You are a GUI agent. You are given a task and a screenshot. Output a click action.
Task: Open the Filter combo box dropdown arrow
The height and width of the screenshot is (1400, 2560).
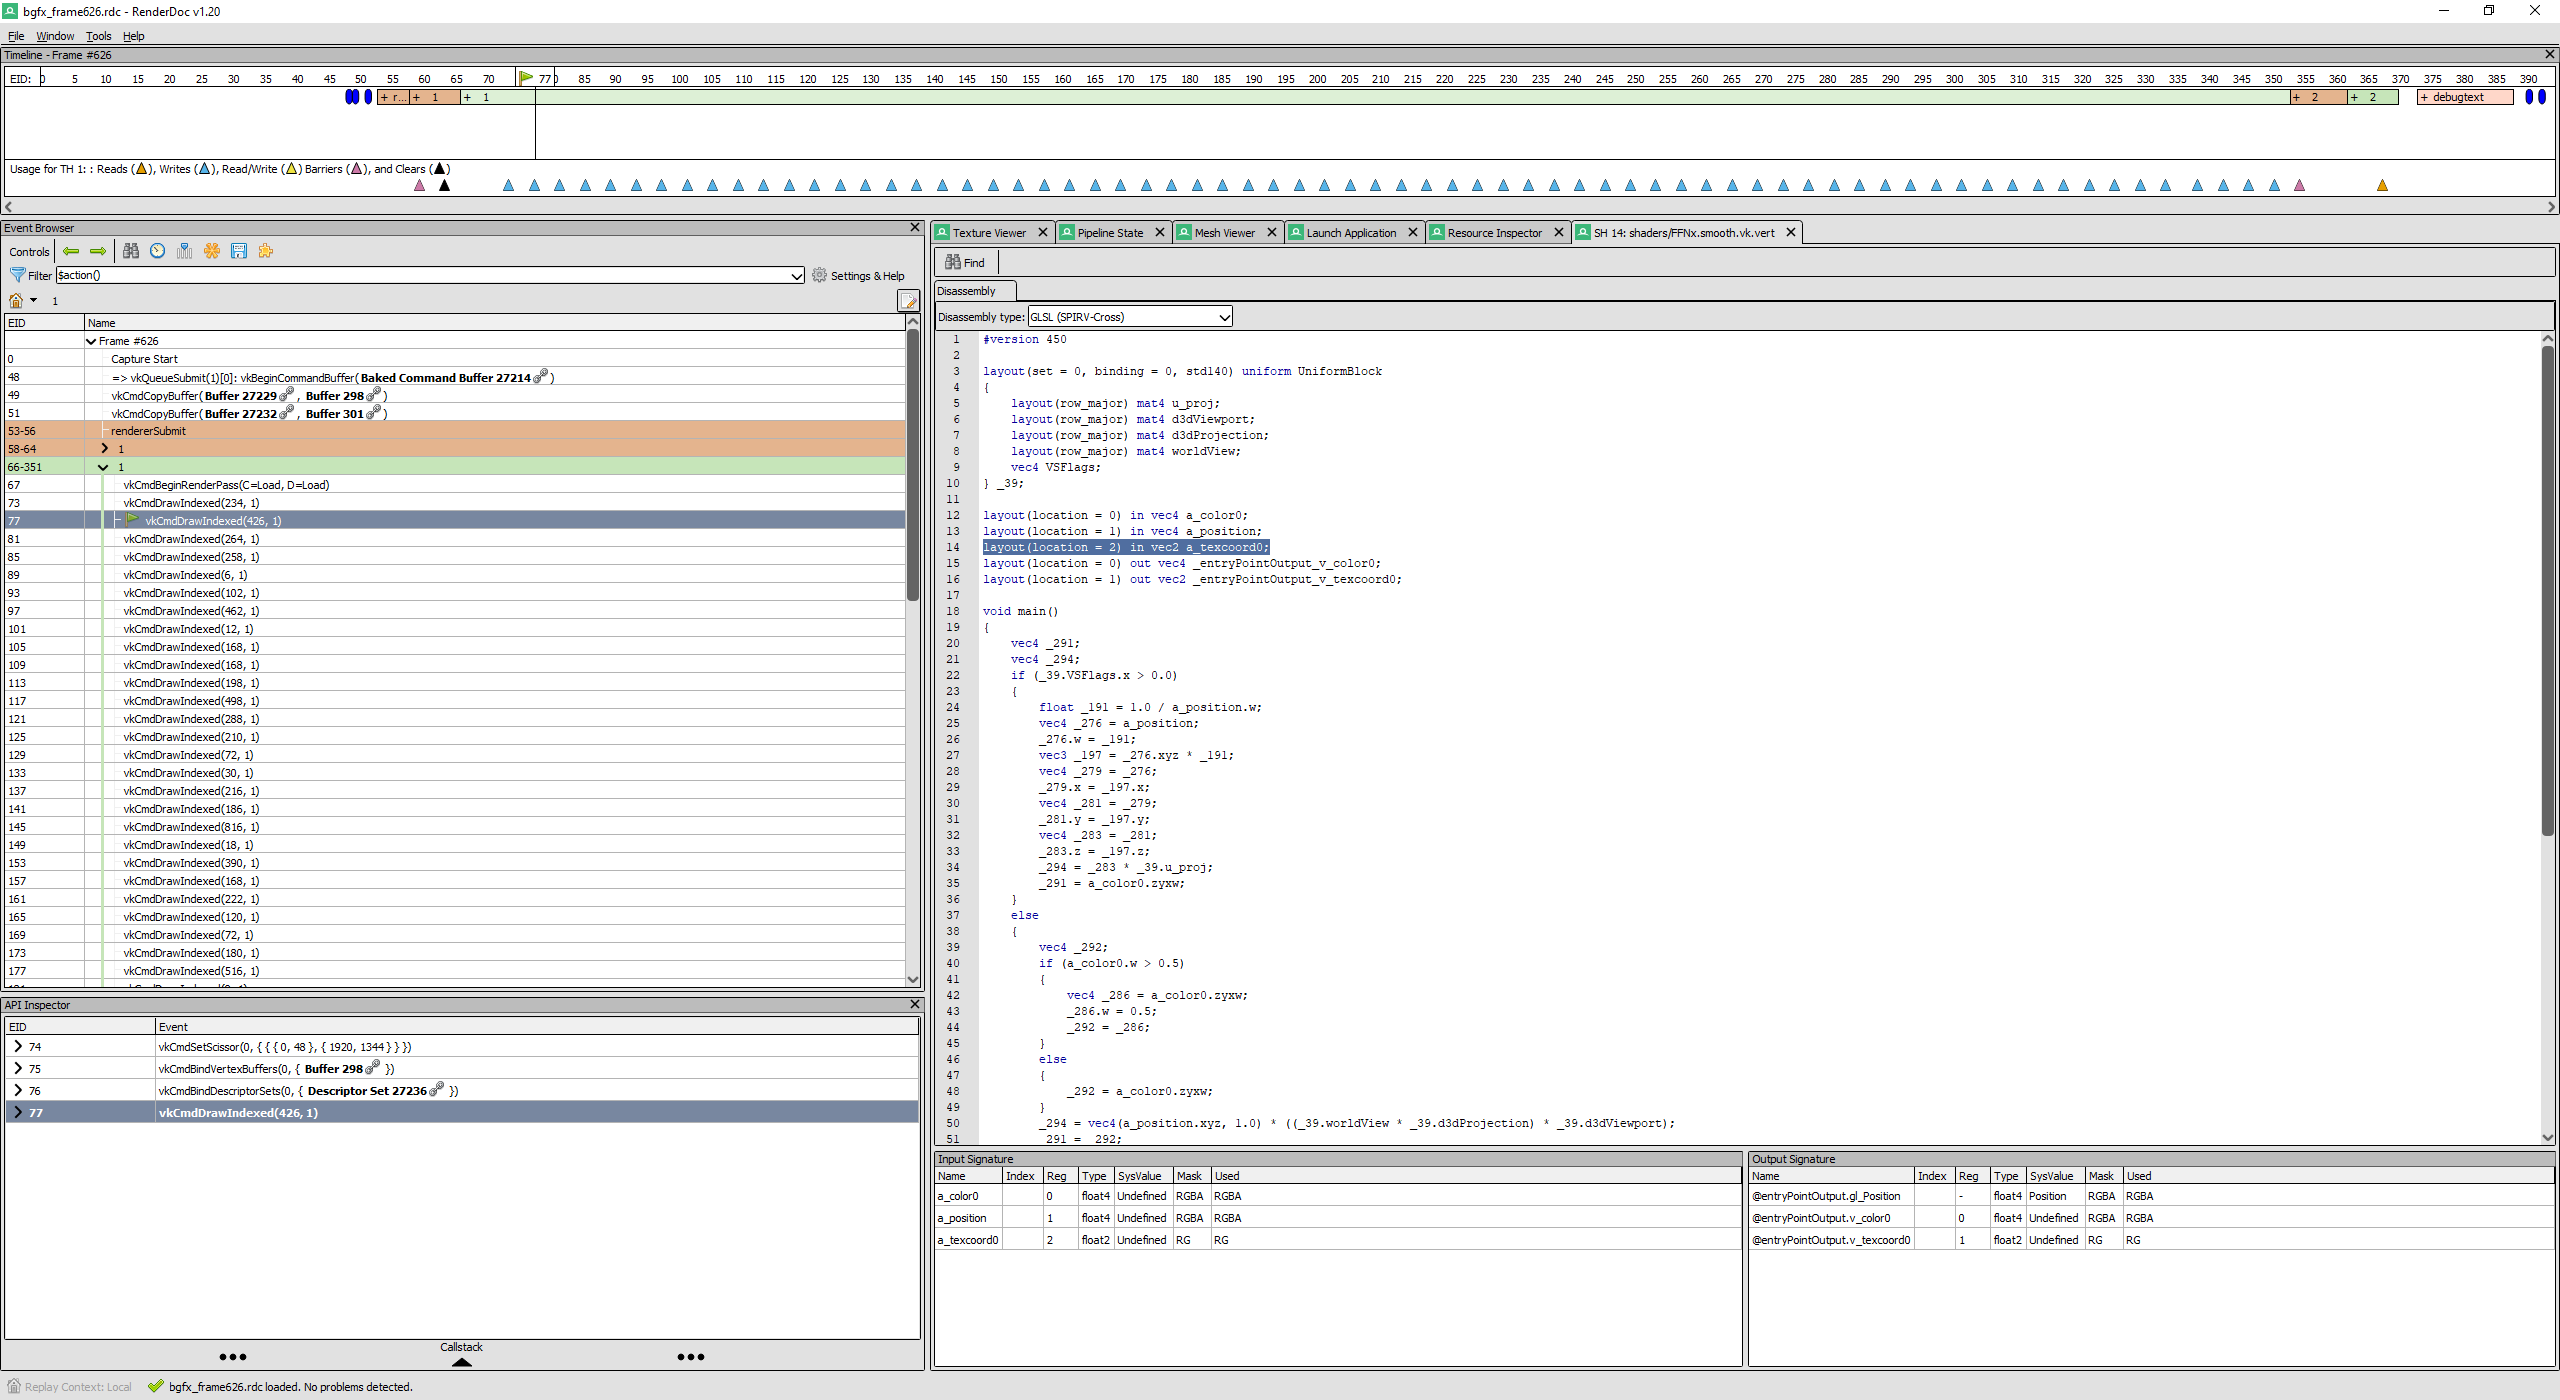coord(794,275)
